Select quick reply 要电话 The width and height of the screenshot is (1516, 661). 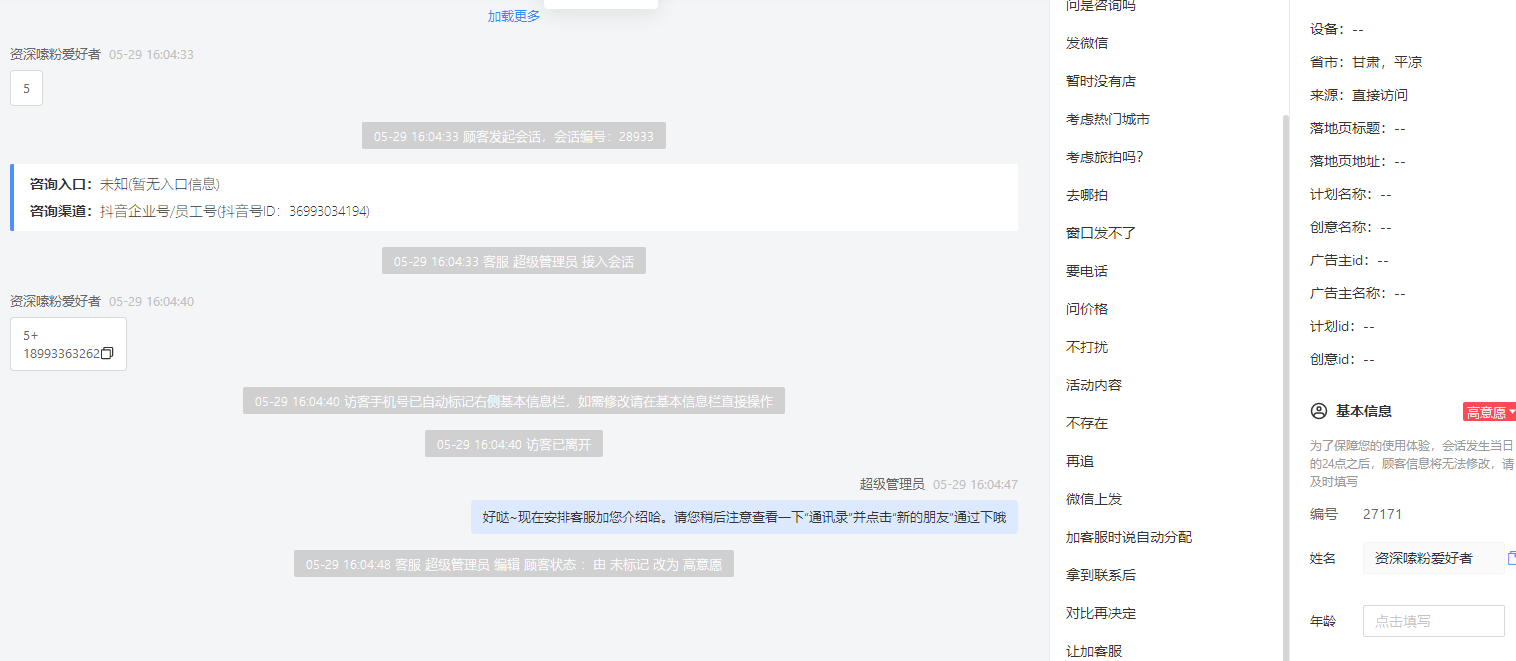1087,271
